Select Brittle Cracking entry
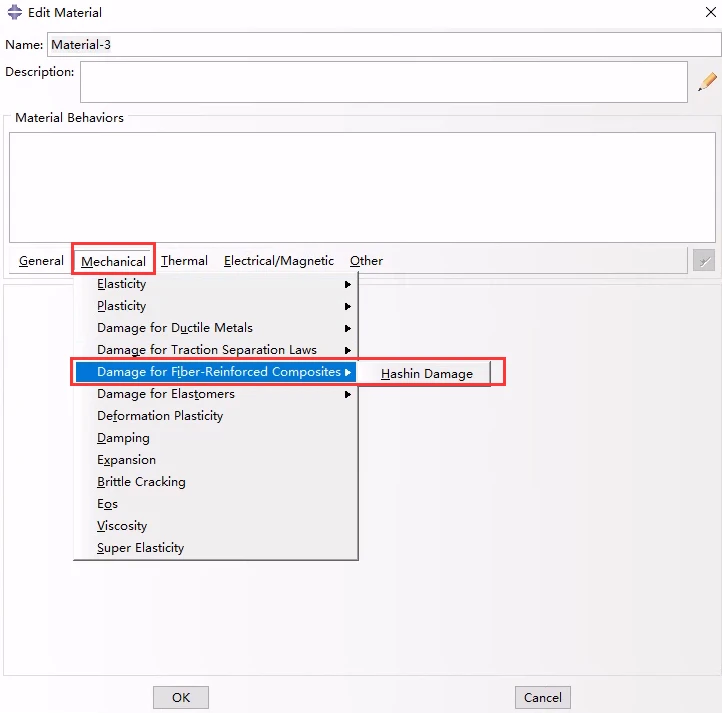The image size is (722, 713). pos(216,482)
